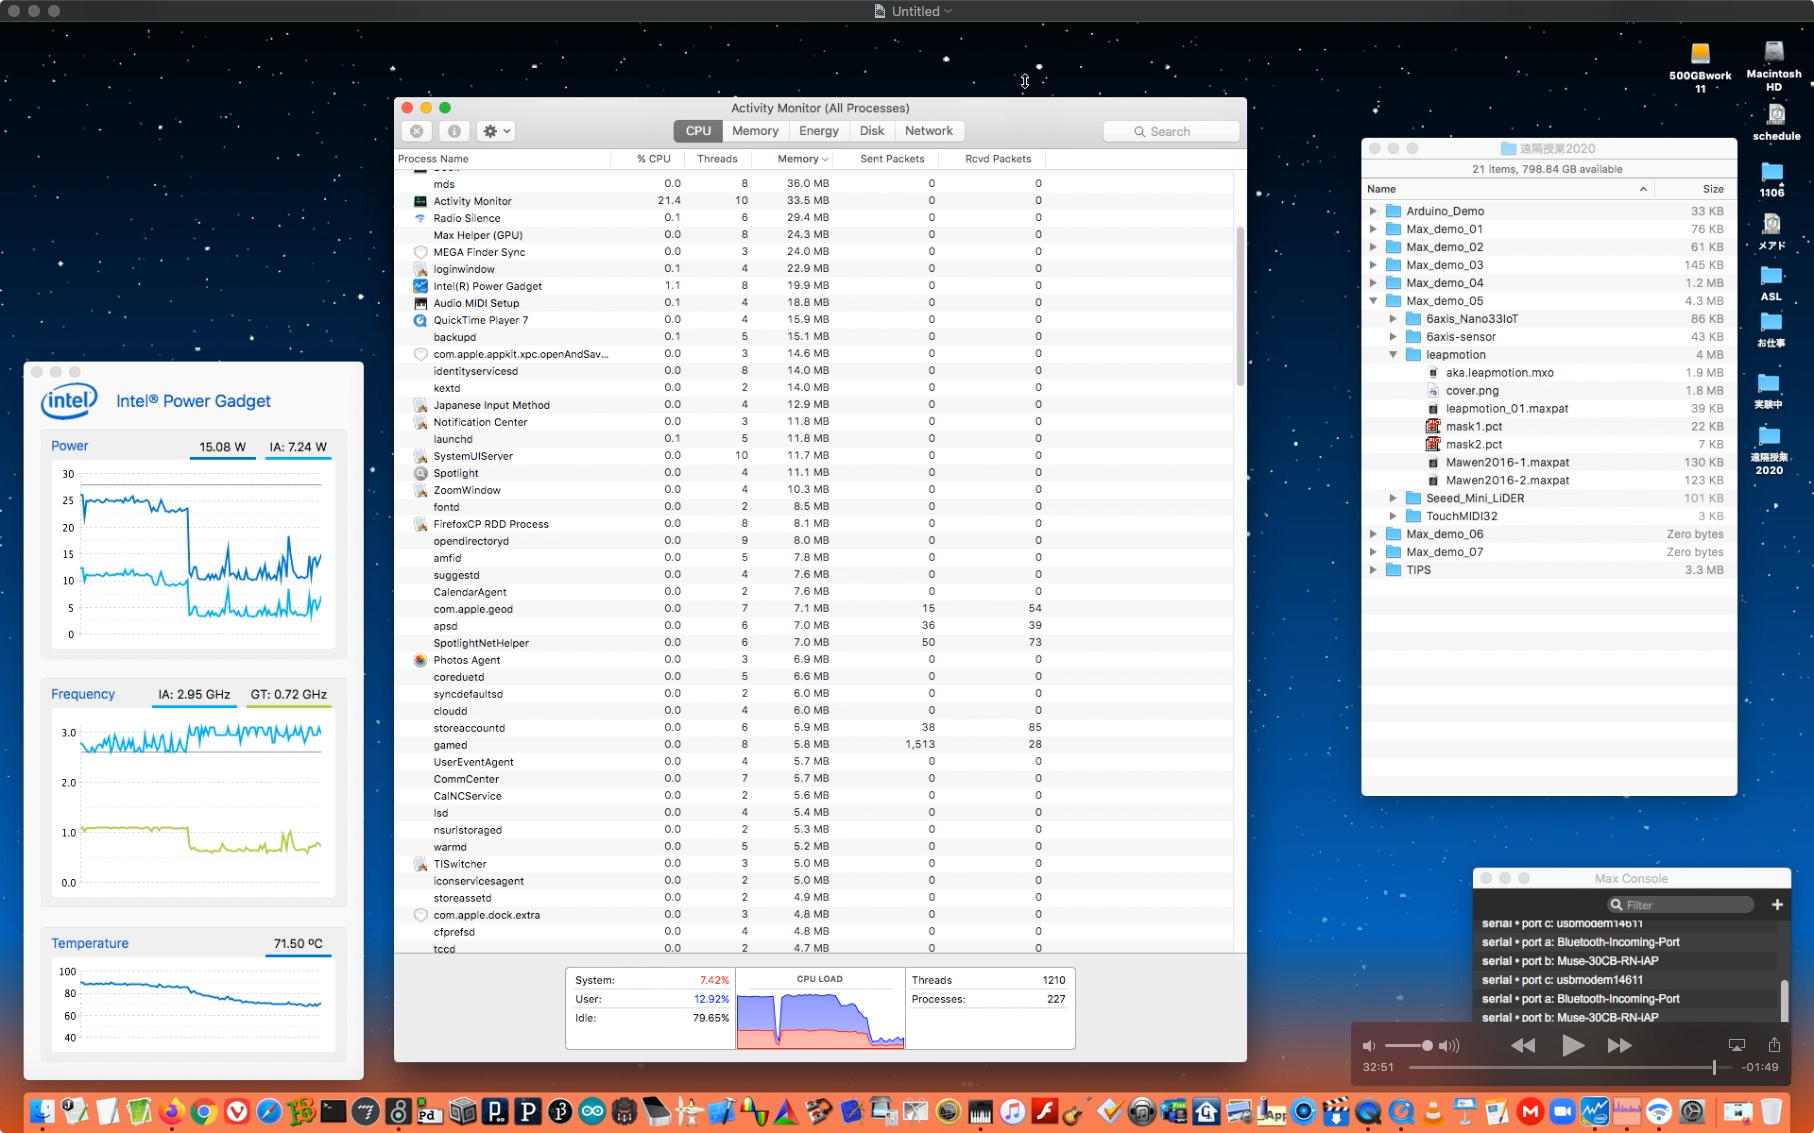Adjust the QuickTime volume slider

[x=1426, y=1045]
